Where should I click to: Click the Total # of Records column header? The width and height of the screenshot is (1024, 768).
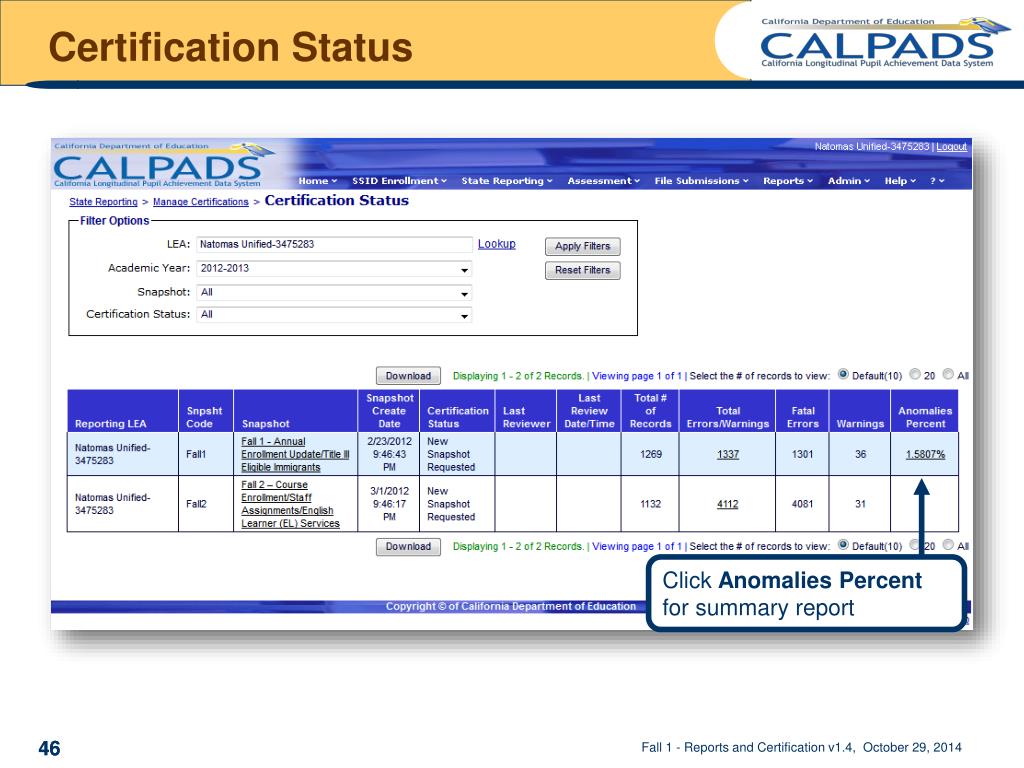pyautogui.click(x=650, y=411)
